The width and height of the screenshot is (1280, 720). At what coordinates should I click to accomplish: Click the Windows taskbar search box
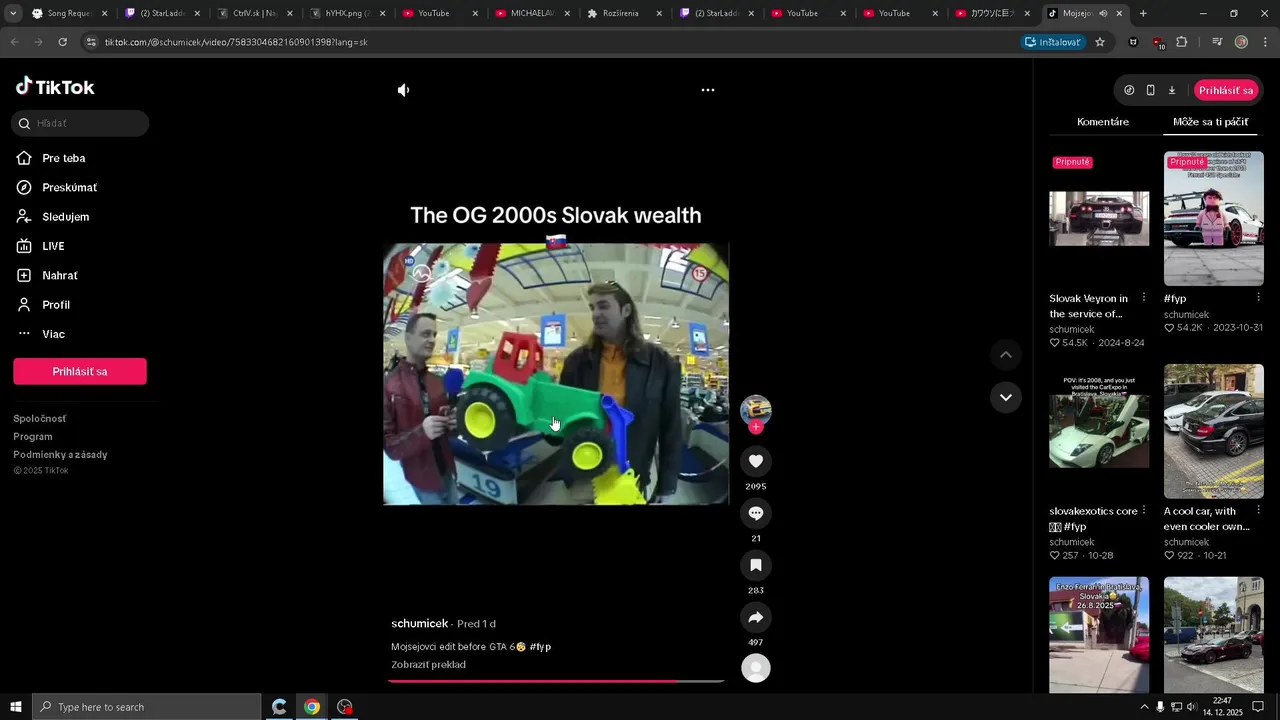point(147,707)
